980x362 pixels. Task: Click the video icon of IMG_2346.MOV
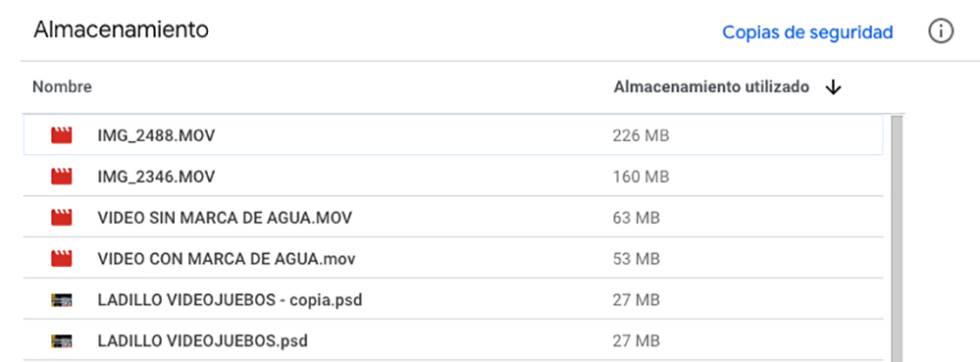(x=61, y=176)
